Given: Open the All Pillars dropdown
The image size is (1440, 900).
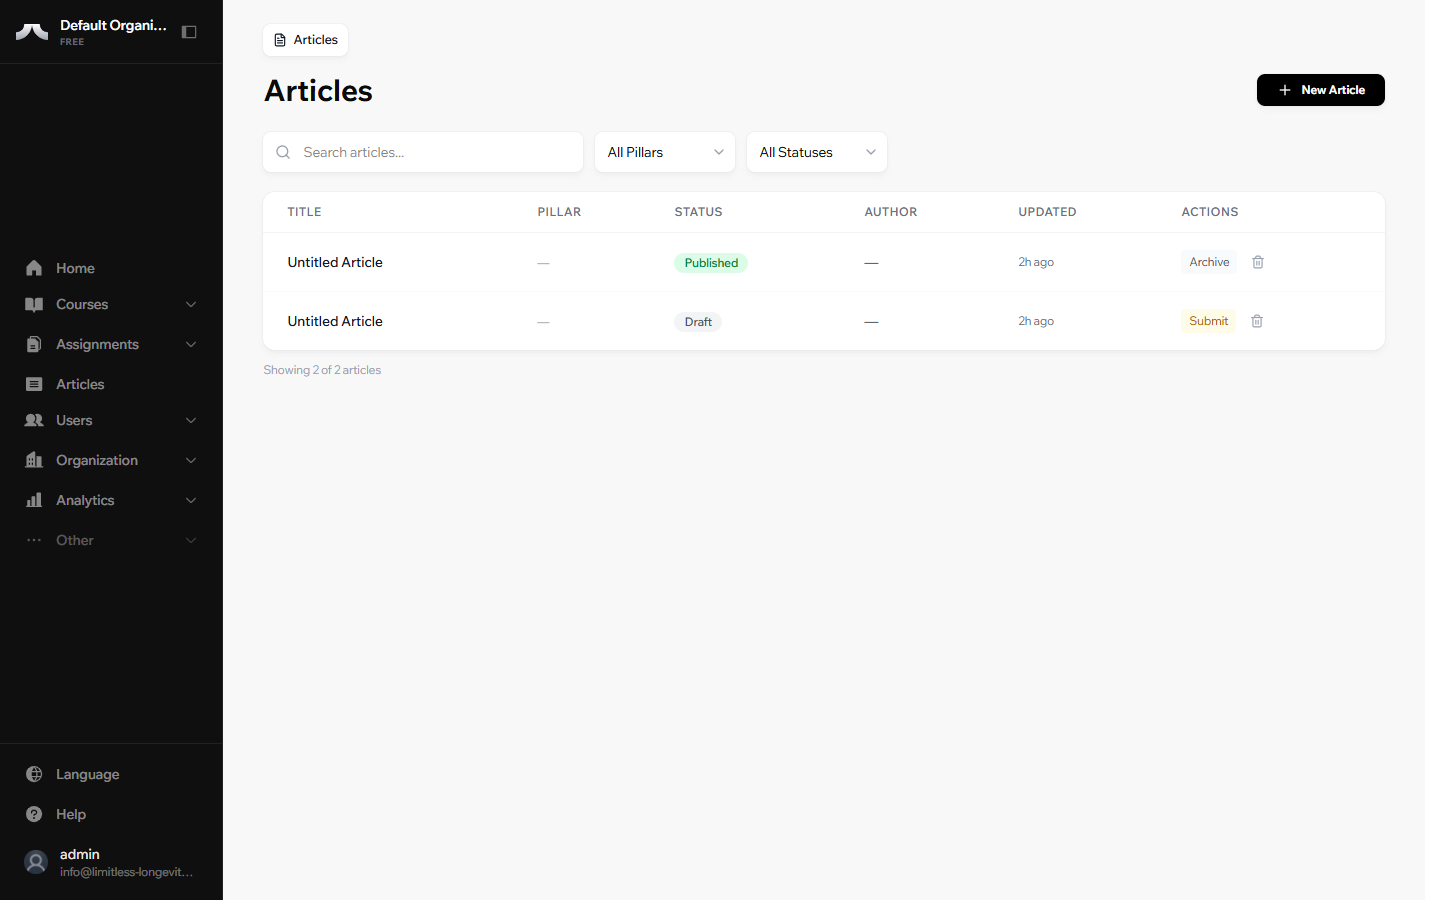Looking at the screenshot, I should [x=664, y=152].
